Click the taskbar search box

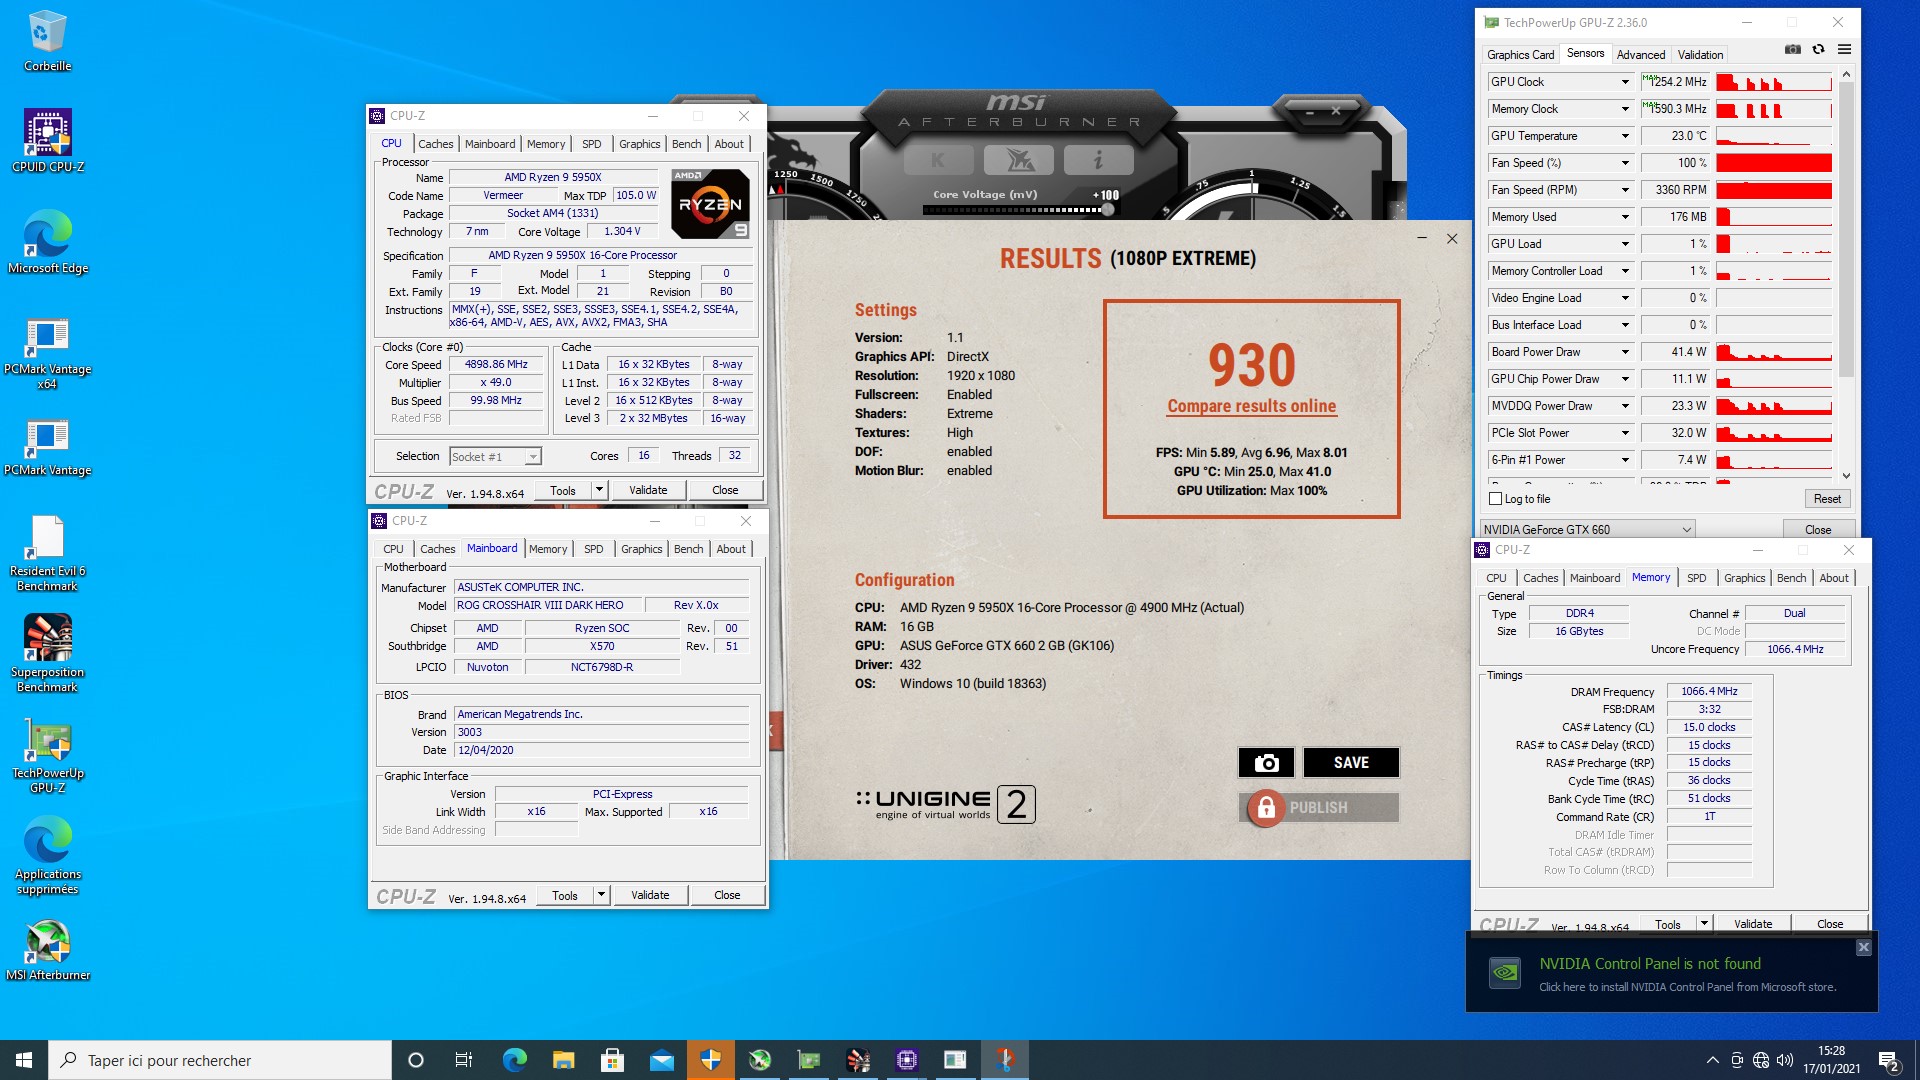point(220,1060)
